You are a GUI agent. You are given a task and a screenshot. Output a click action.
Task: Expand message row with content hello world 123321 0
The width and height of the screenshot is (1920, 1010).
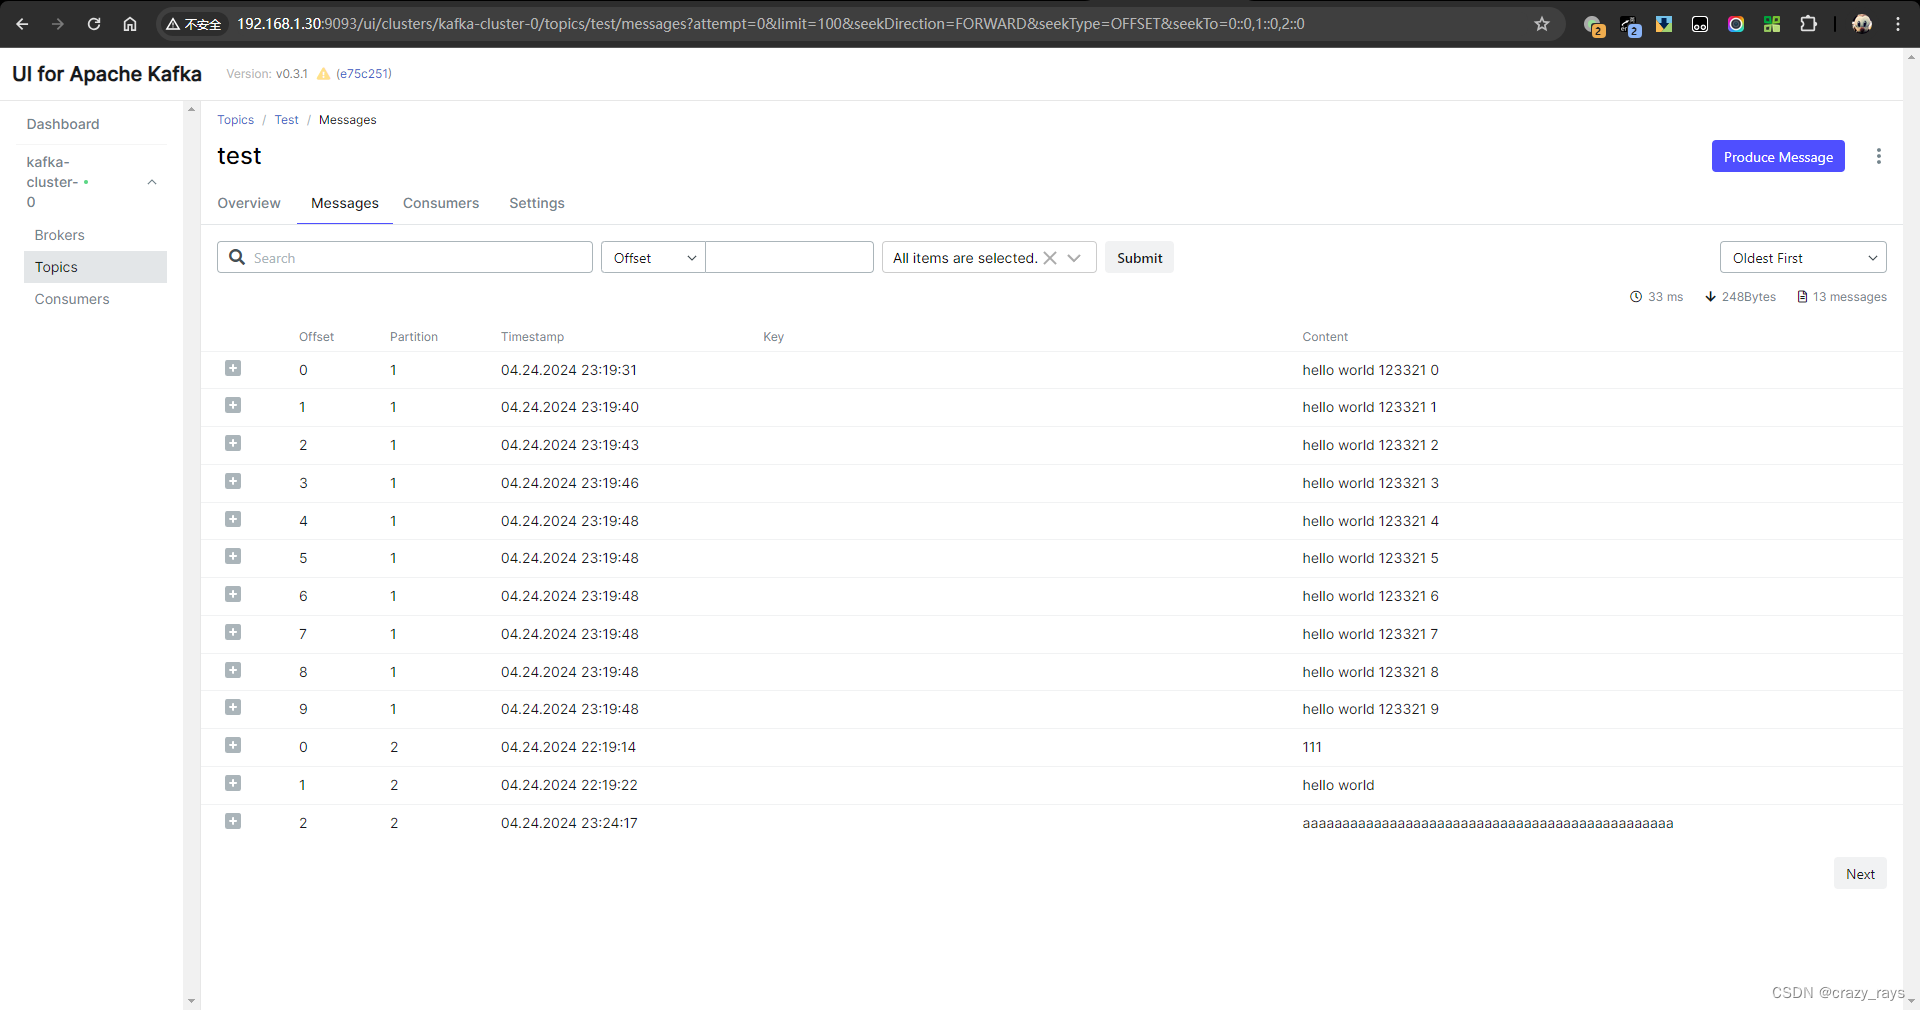[233, 369]
